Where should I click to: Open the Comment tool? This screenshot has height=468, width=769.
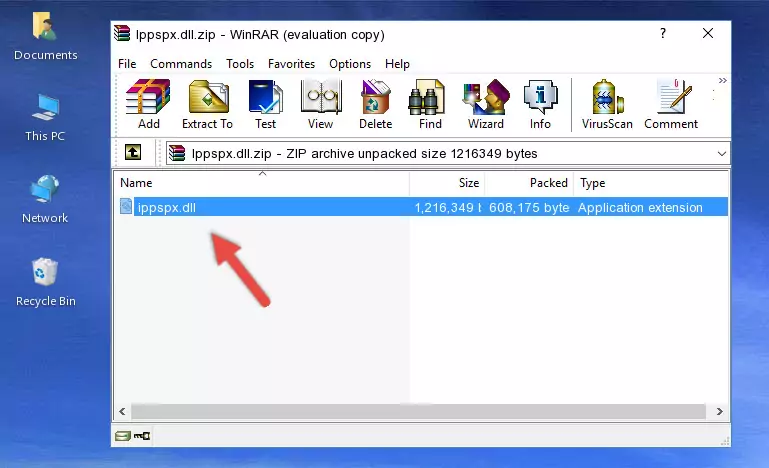tap(671, 104)
